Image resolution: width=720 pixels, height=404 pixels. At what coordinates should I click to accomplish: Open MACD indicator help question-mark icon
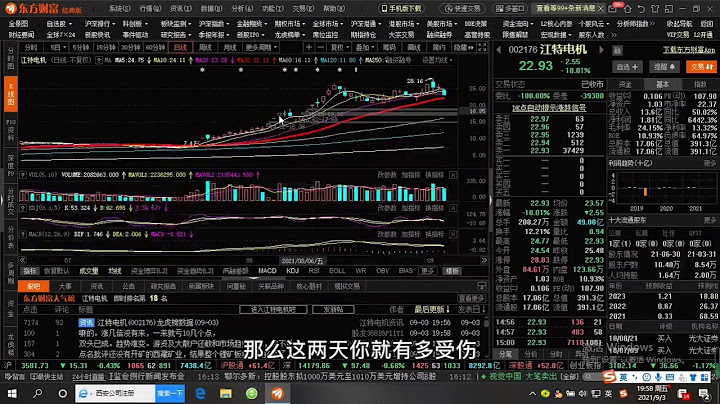pos(23,234)
